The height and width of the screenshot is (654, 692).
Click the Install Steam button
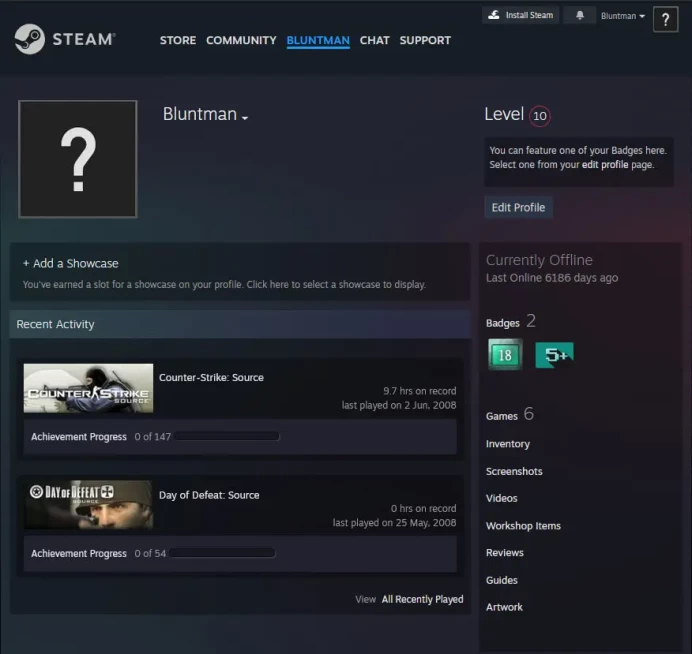click(x=520, y=15)
